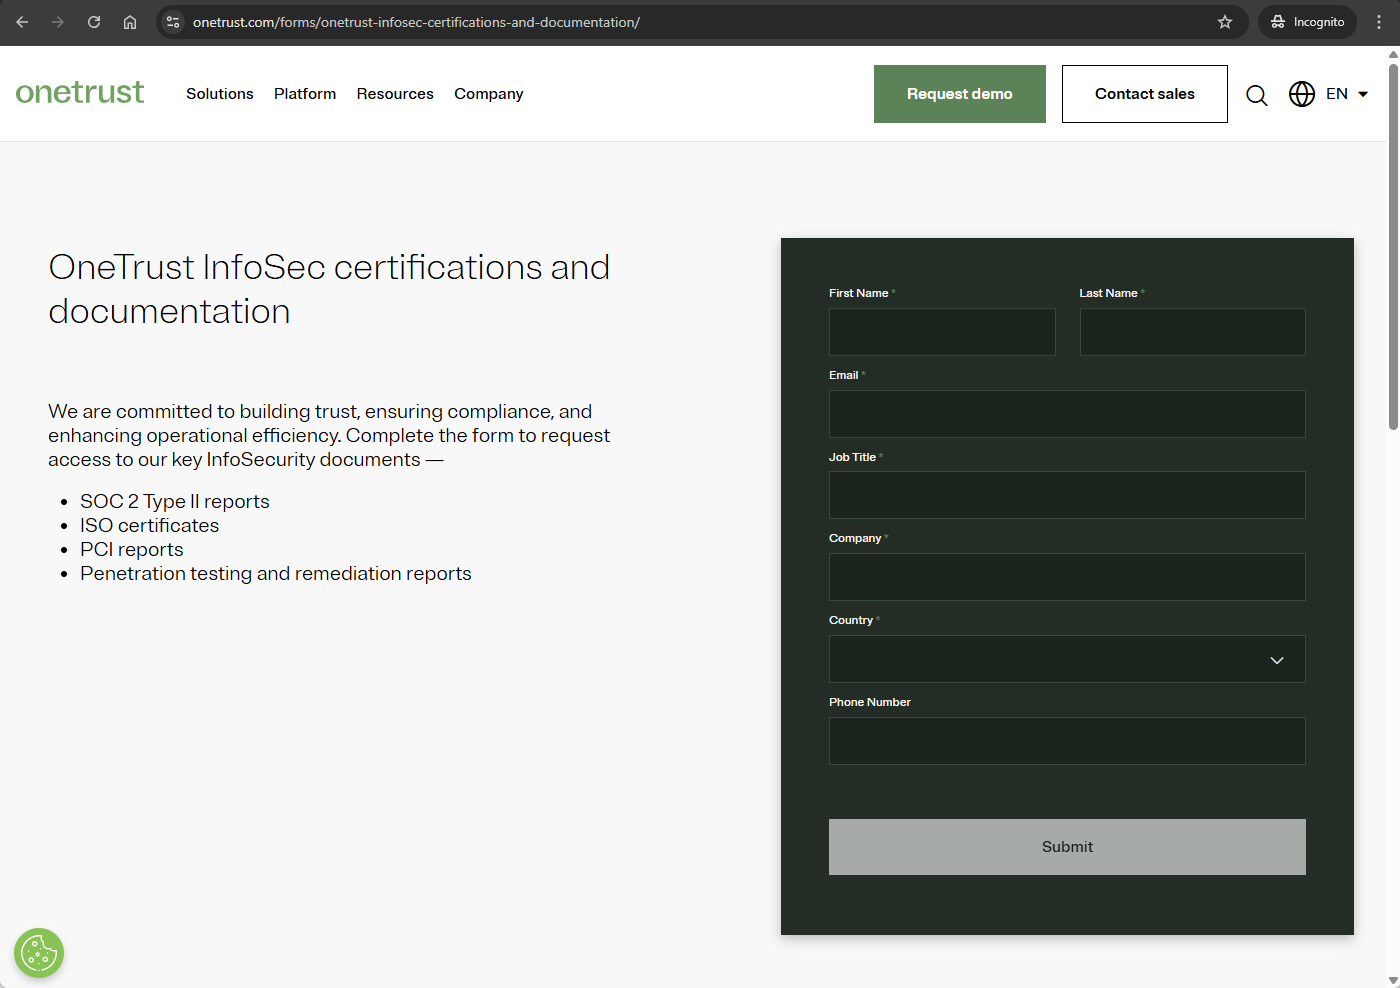Bookmark this page with star icon
Image resolution: width=1400 pixels, height=988 pixels.
pyautogui.click(x=1224, y=22)
